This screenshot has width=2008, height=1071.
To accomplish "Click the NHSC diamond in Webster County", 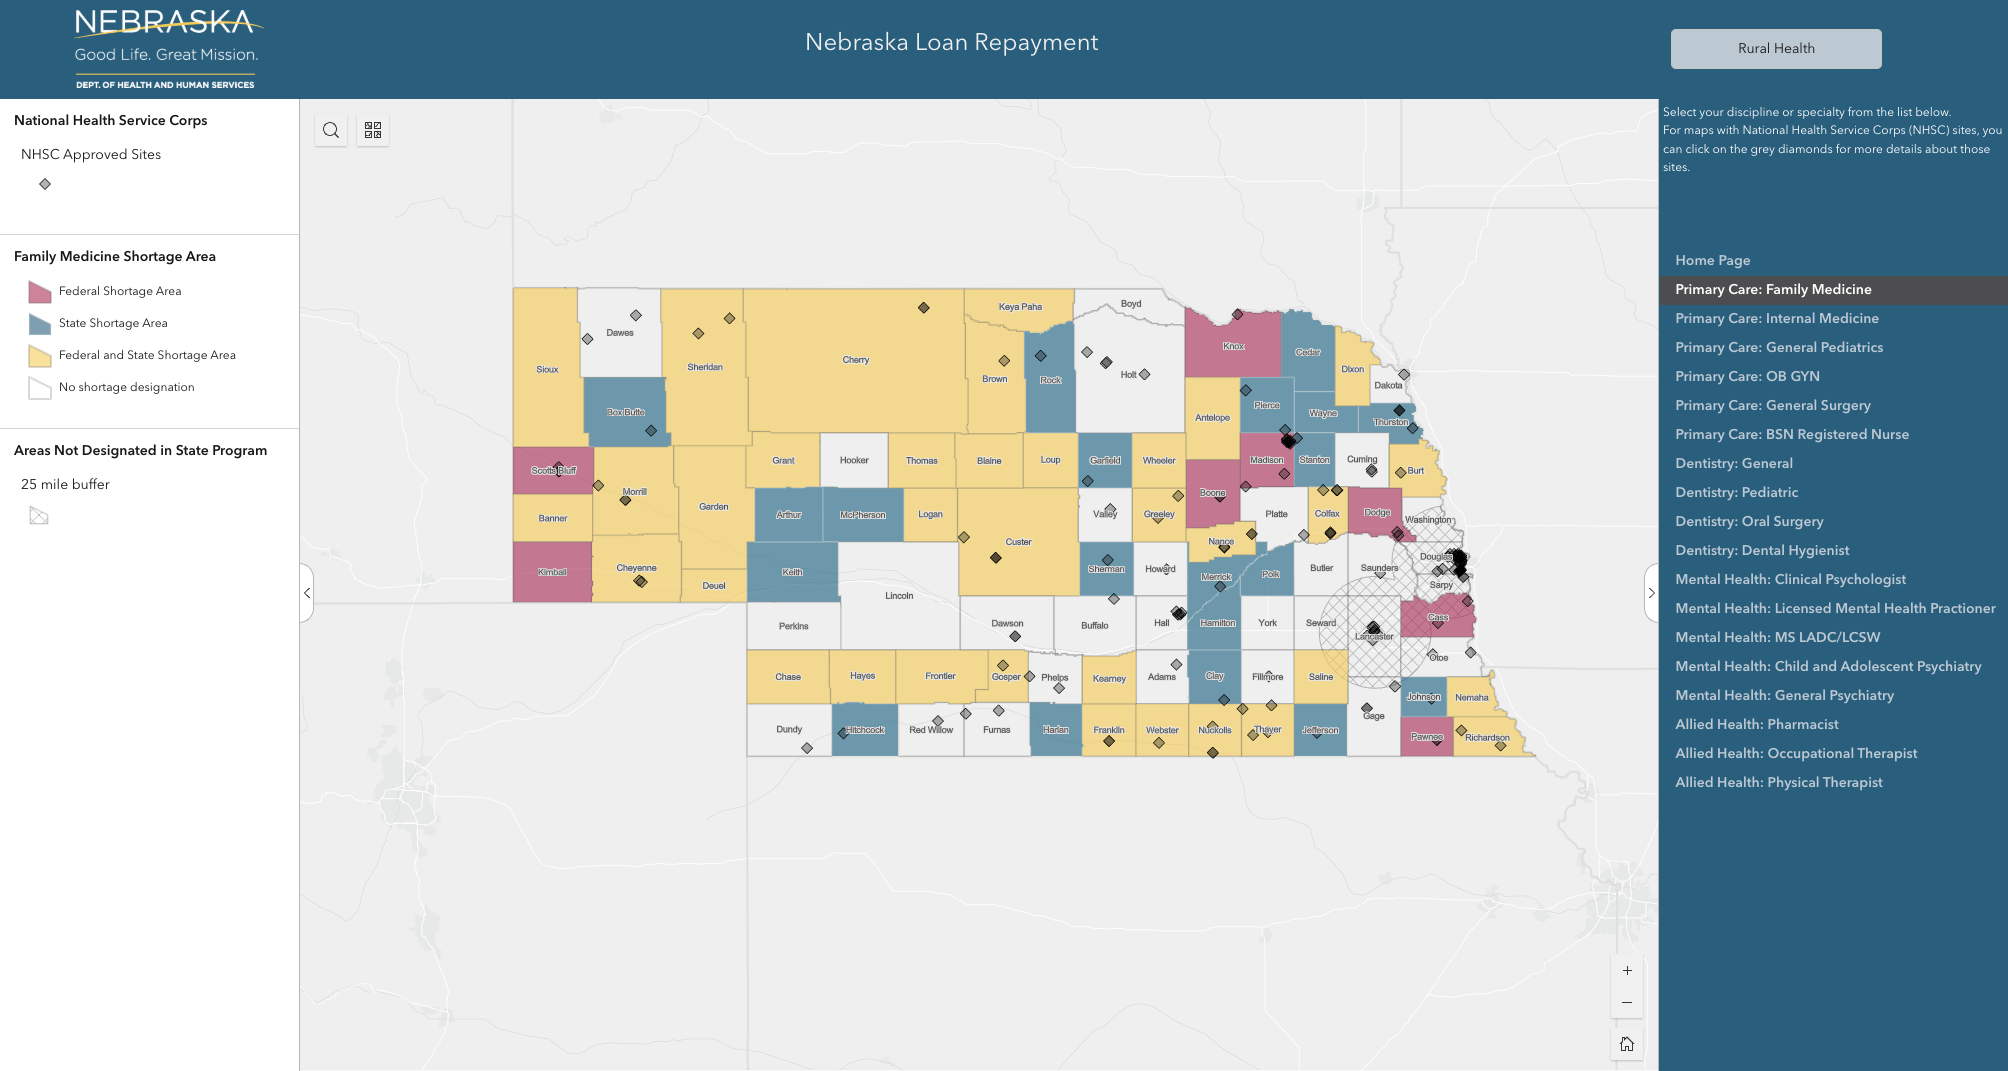I will (x=1159, y=743).
